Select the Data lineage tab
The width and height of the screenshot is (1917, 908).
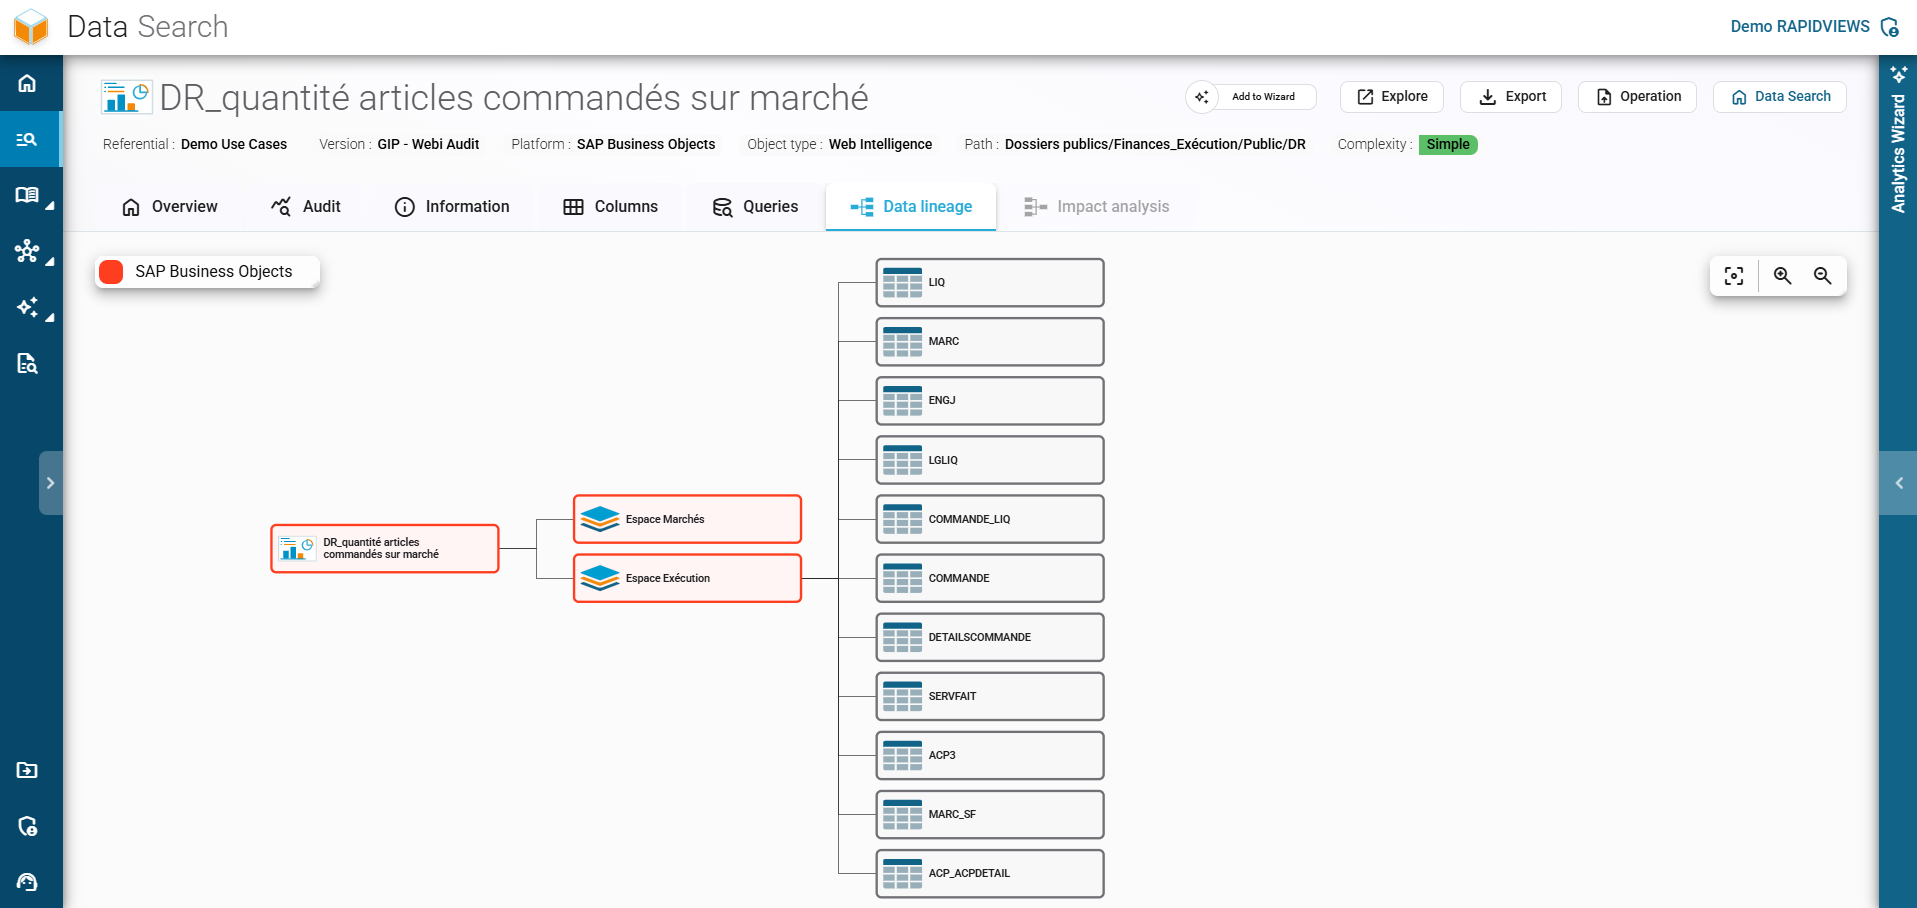[911, 207]
